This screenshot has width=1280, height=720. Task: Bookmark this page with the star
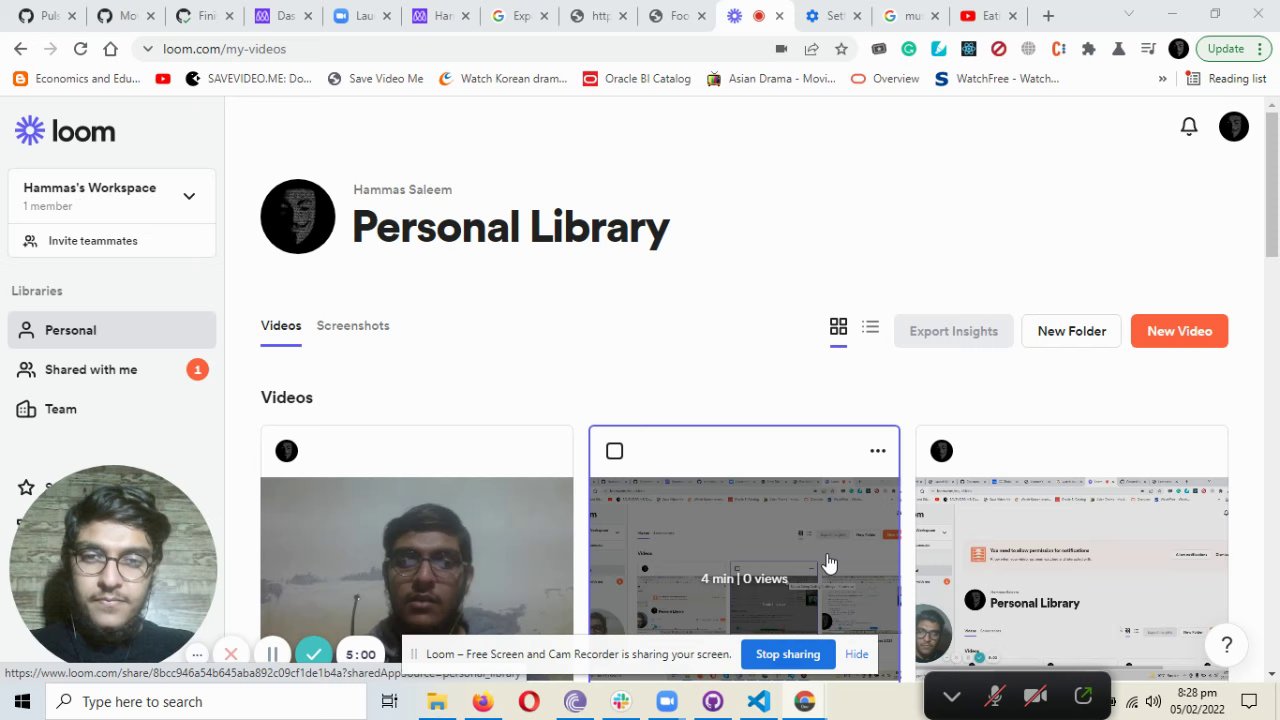click(x=841, y=49)
